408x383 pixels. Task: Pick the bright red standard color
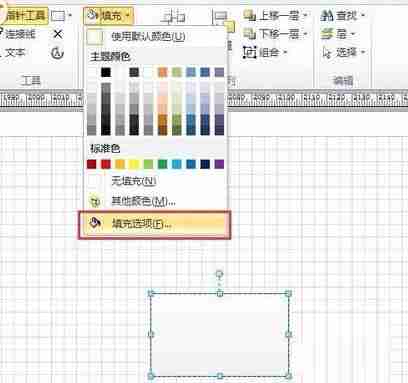(106, 164)
